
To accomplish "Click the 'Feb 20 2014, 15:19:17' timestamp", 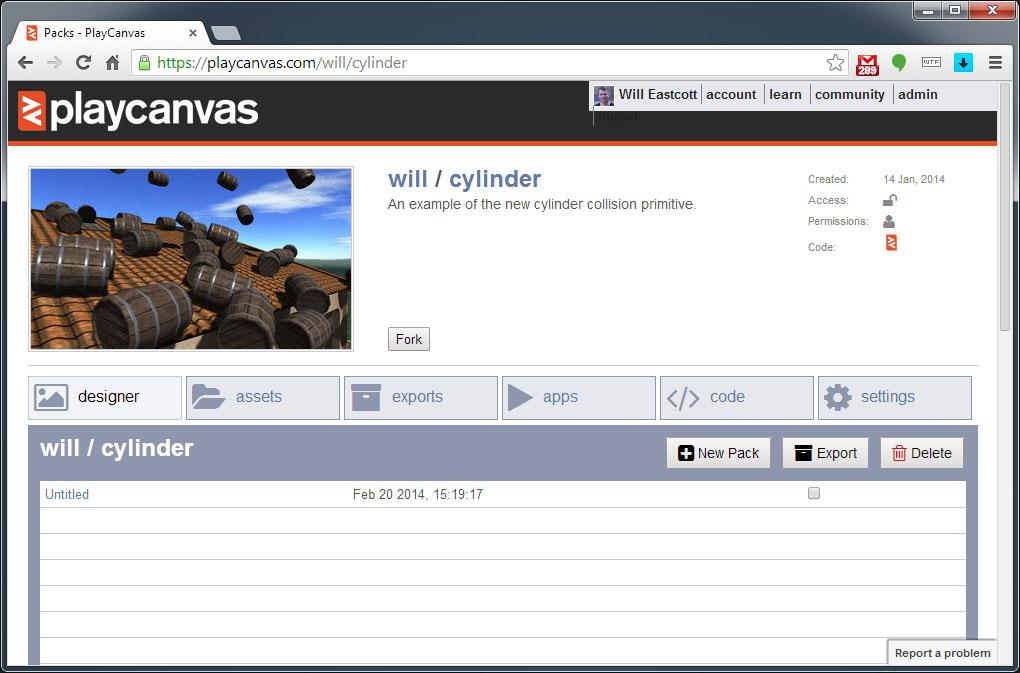I will [418, 494].
